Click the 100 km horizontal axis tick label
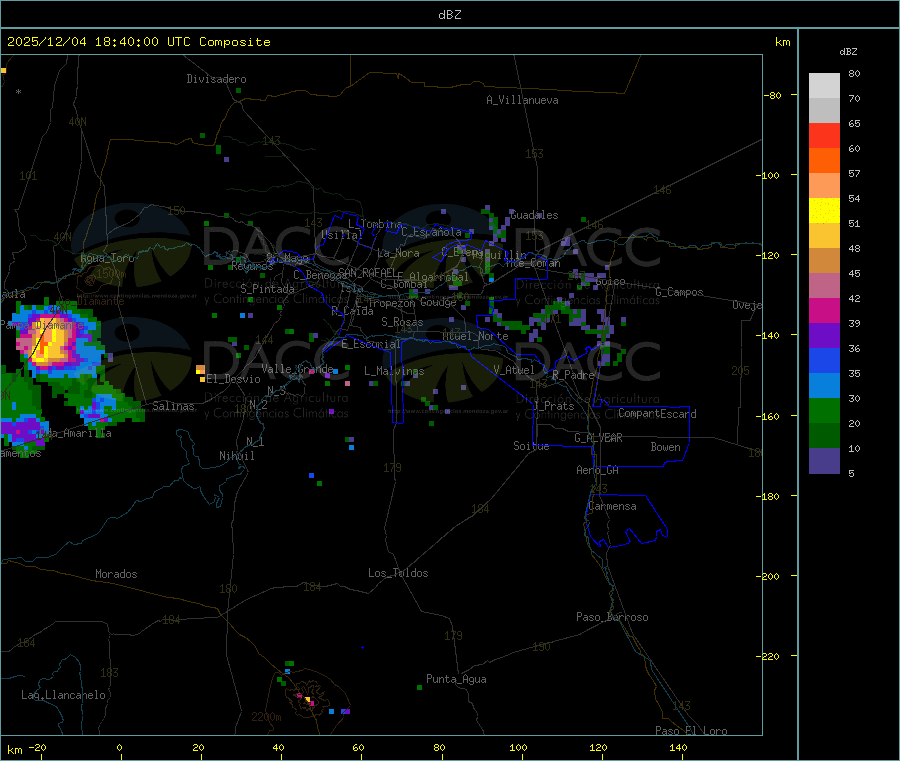The height and width of the screenshot is (761, 900). (518, 747)
